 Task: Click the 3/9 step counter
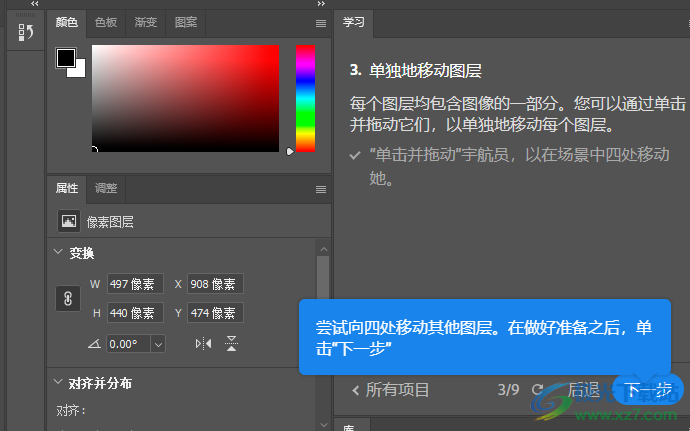point(508,390)
